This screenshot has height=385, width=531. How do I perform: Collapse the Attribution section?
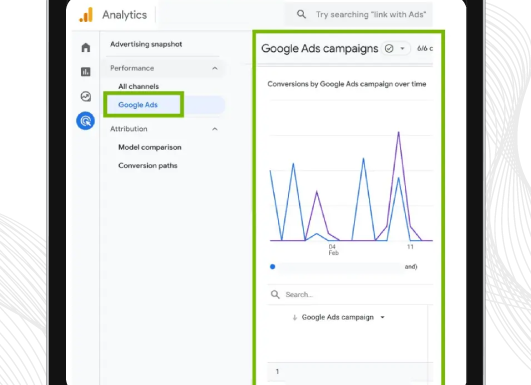click(215, 129)
